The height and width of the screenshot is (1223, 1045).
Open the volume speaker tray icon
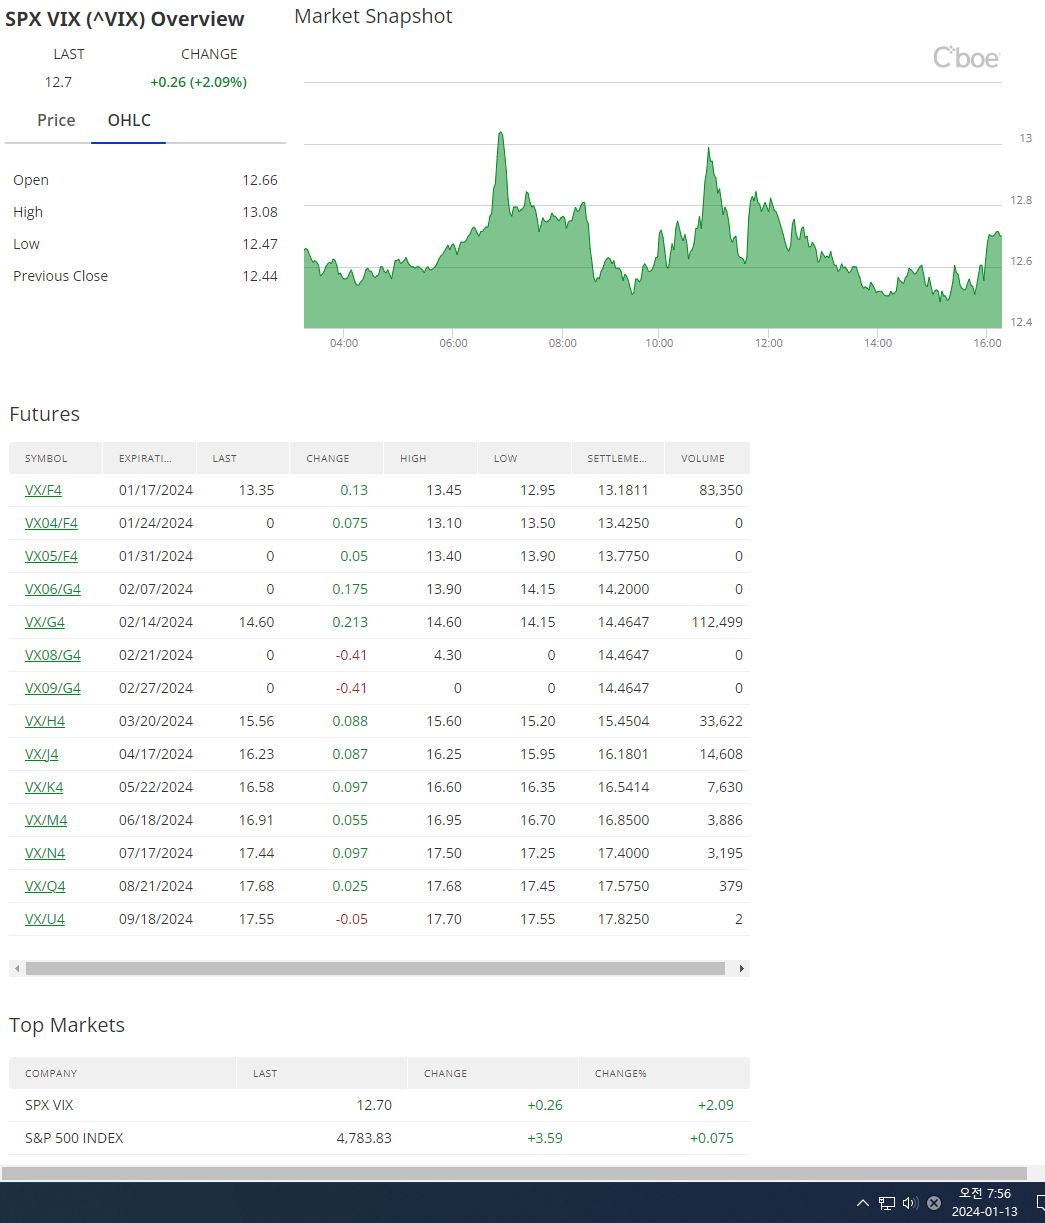910,1203
